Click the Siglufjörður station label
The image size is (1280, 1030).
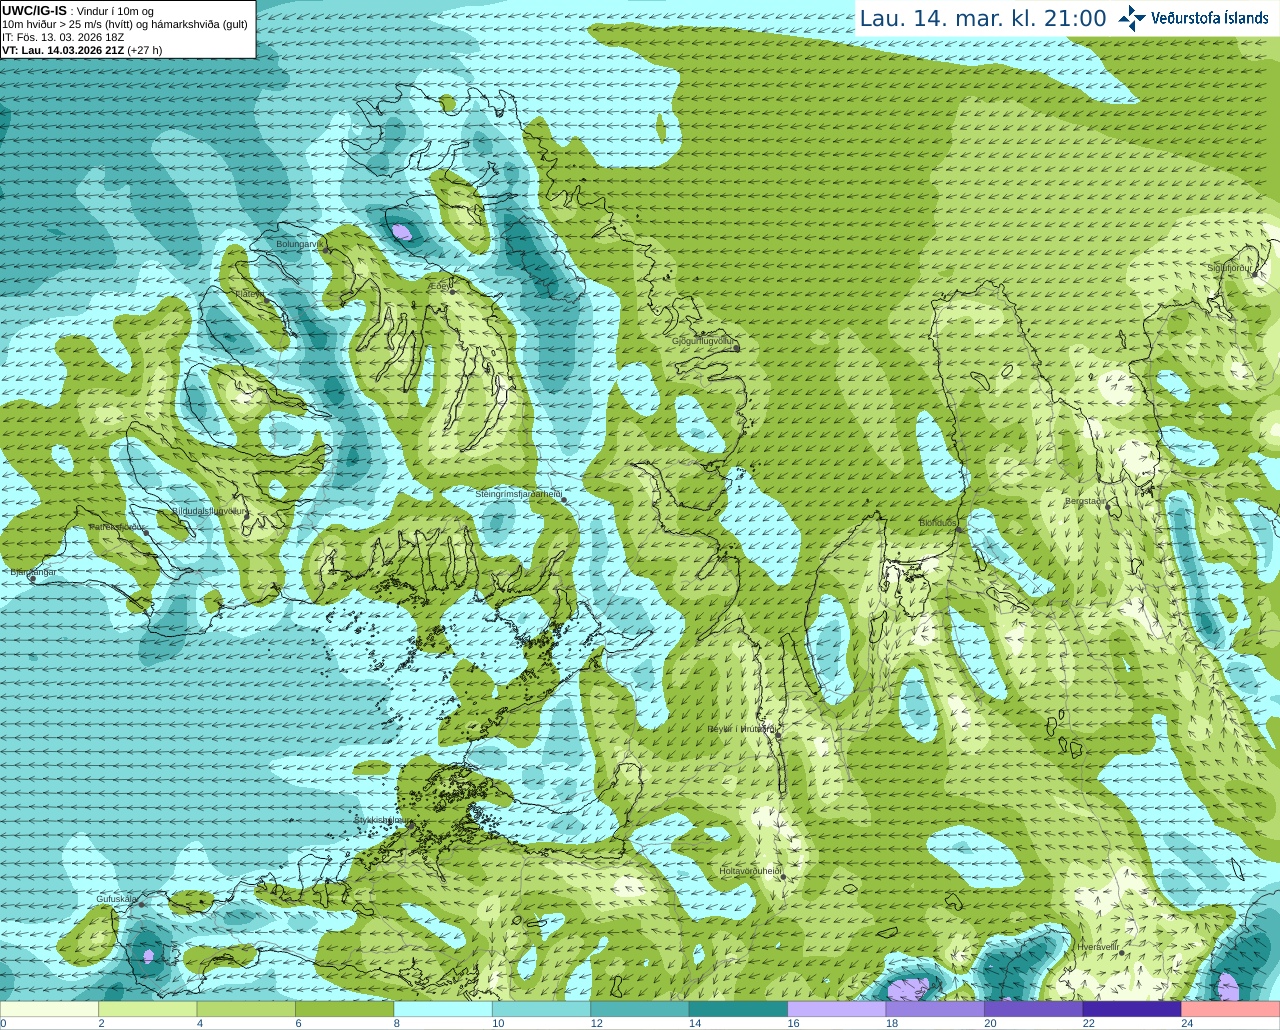[1228, 268]
